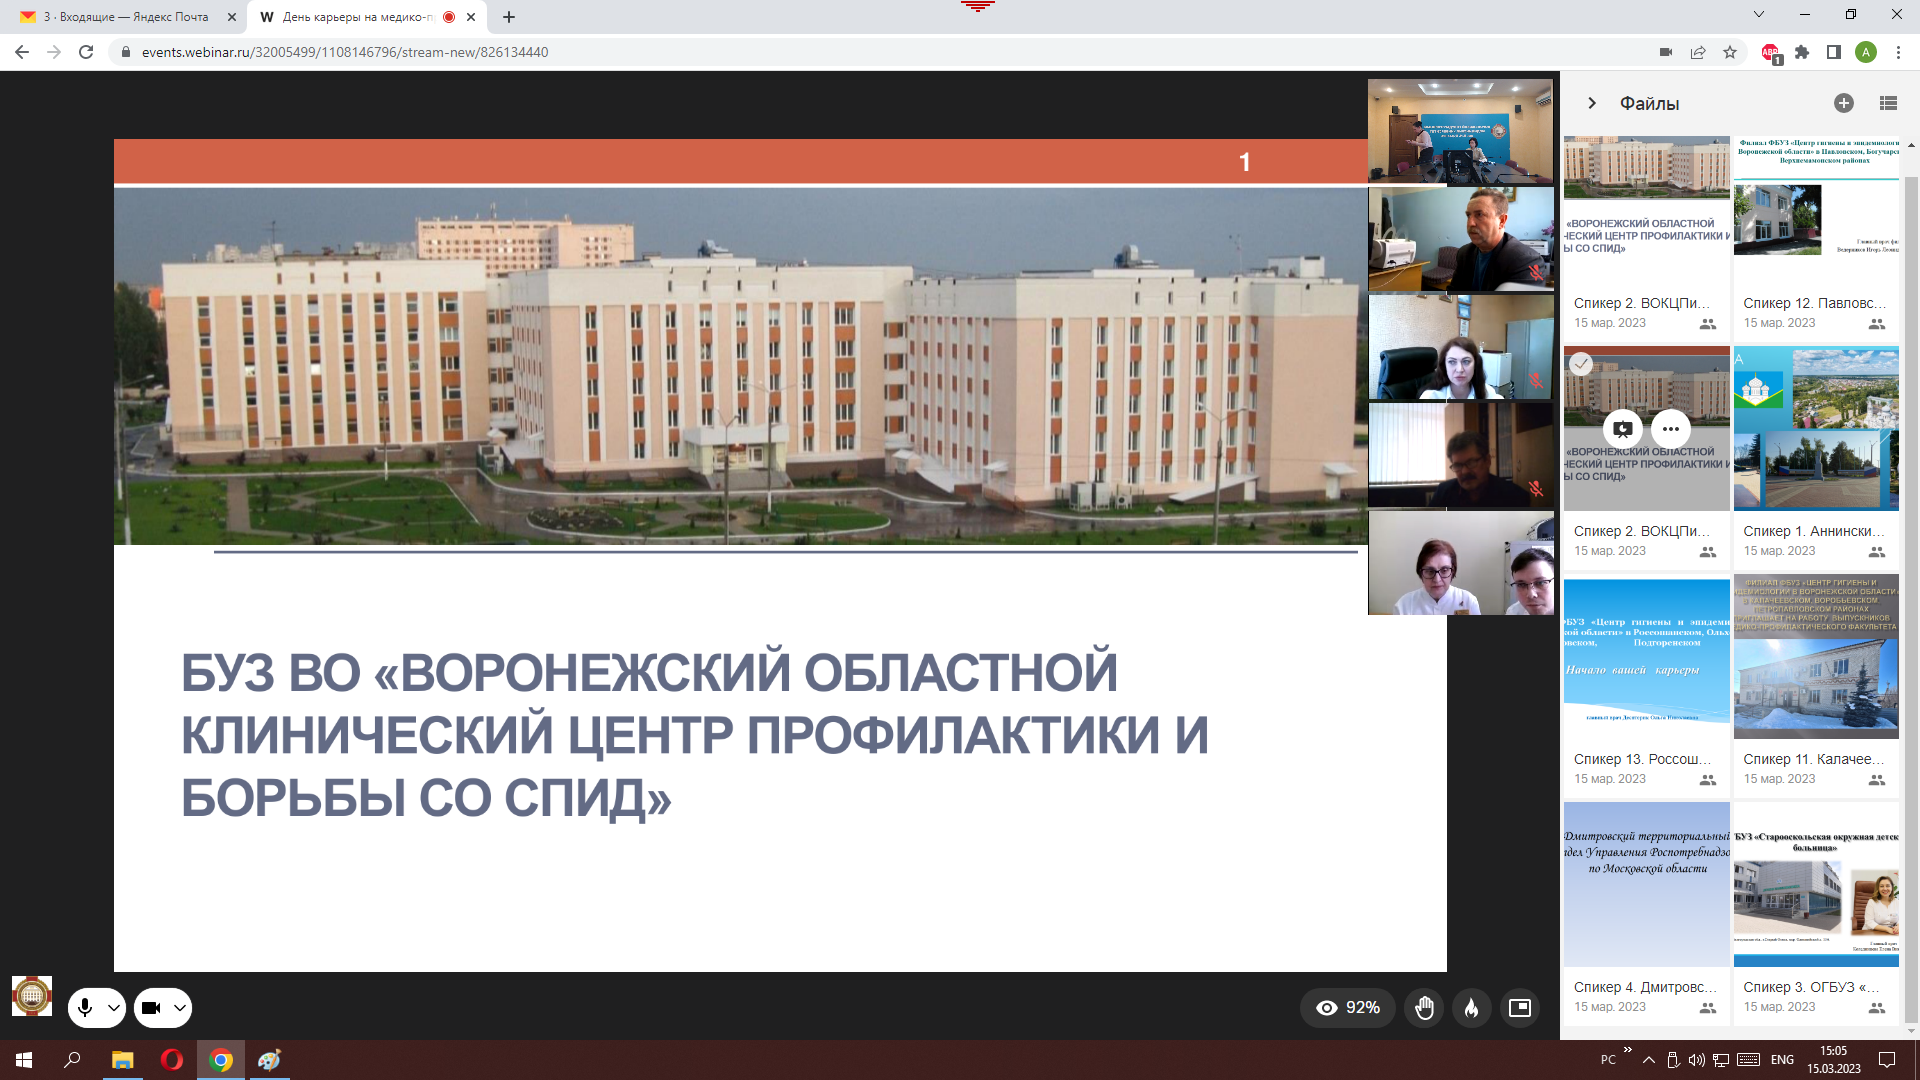The width and height of the screenshot is (1920, 1080).
Task: Open Спикер 13. Россошь file thumbnail
Action: tap(1647, 658)
